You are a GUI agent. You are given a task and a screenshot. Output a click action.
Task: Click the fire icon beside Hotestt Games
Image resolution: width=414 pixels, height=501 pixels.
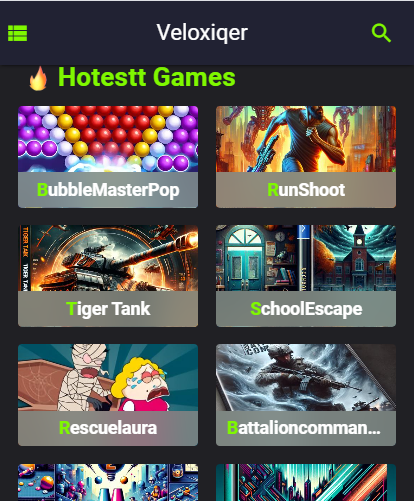point(38,78)
